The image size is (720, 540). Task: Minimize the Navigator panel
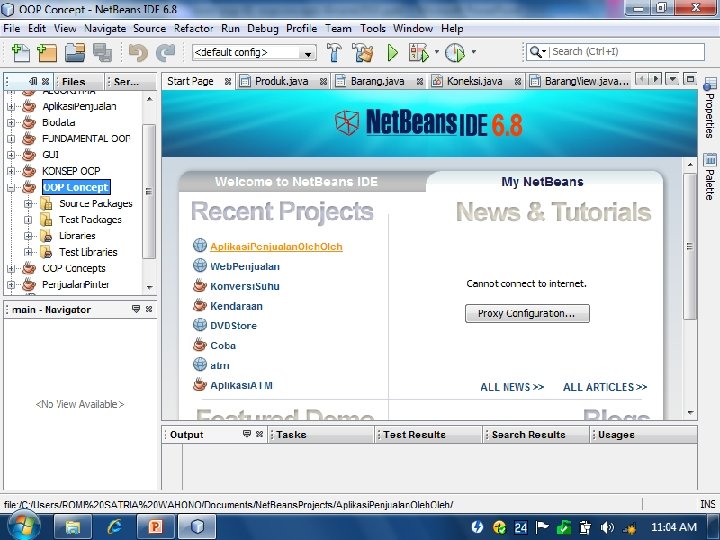click(x=136, y=309)
